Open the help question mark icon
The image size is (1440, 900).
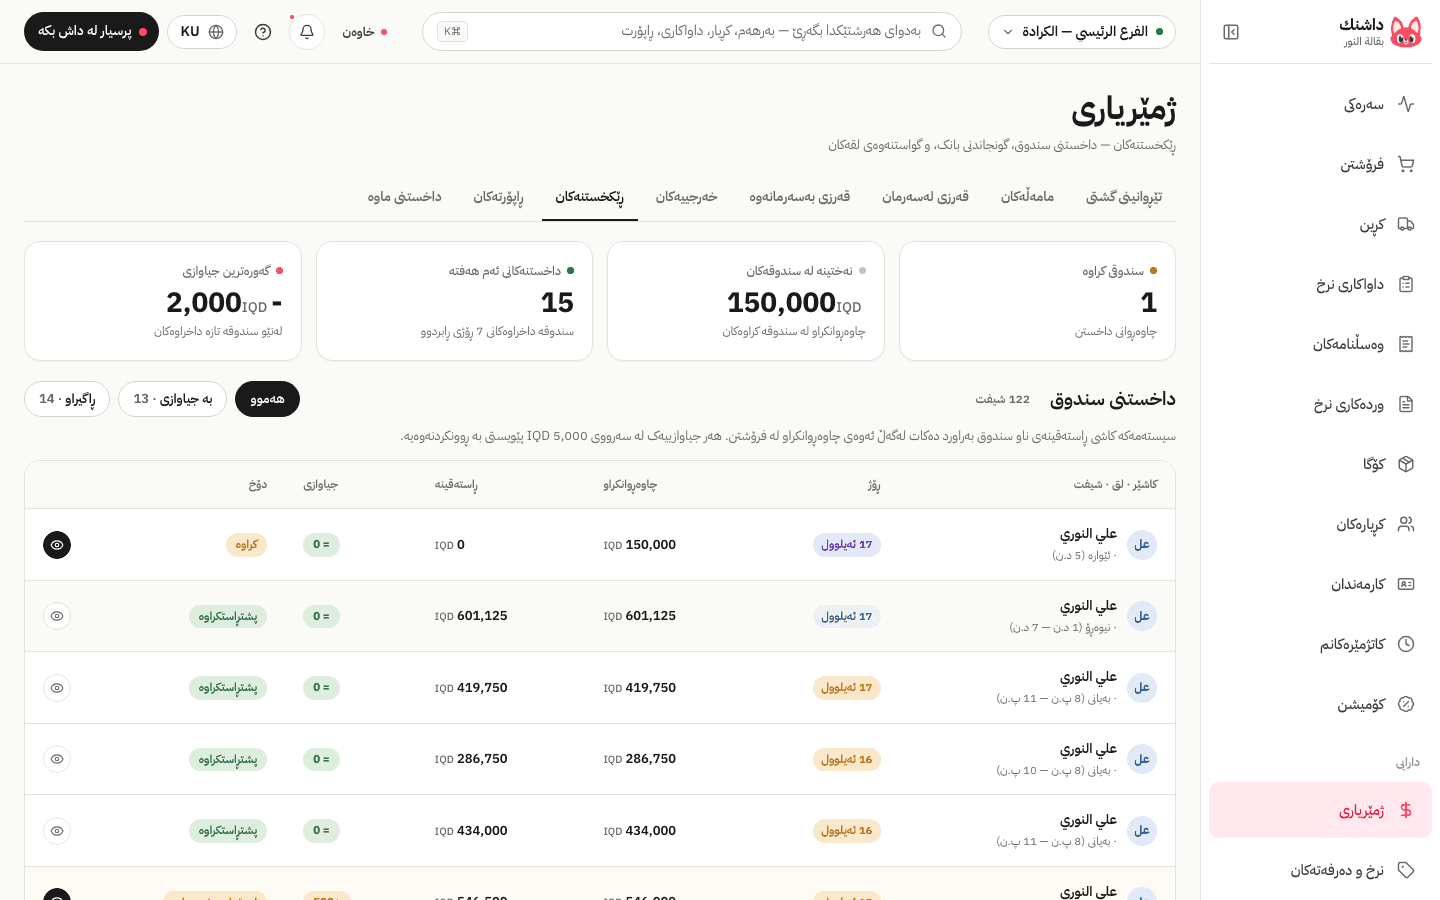tap(263, 32)
